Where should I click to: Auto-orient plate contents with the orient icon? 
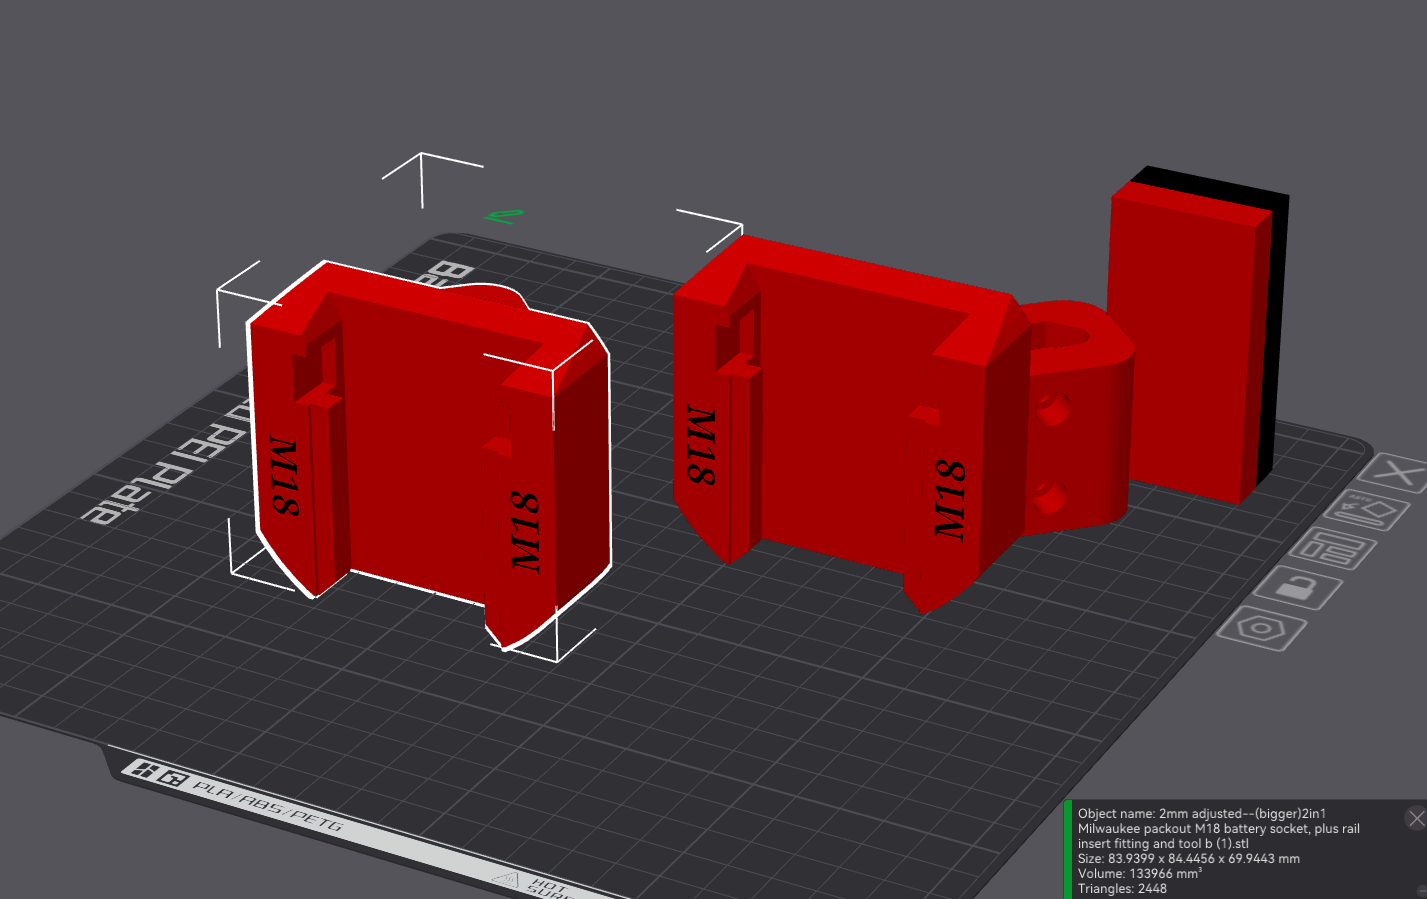coord(1365,510)
